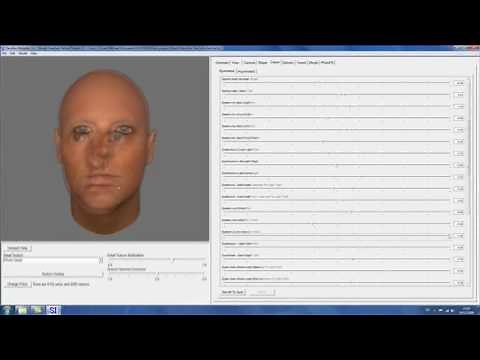Screen dimensions: 480x360
Task: Open the Windows Start menu
Action: pyautogui.click(x=6, y=310)
